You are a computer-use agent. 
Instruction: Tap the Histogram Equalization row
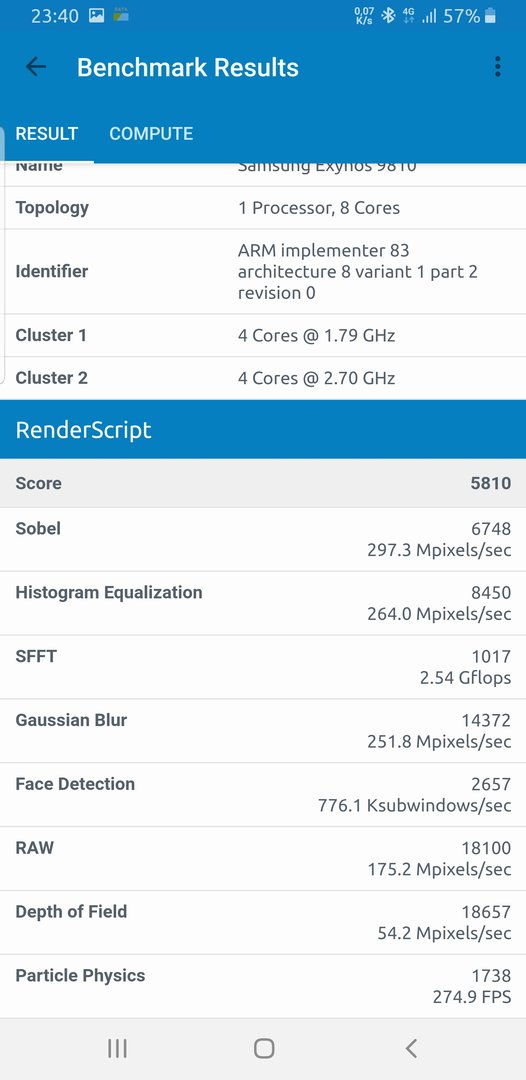pos(263,603)
